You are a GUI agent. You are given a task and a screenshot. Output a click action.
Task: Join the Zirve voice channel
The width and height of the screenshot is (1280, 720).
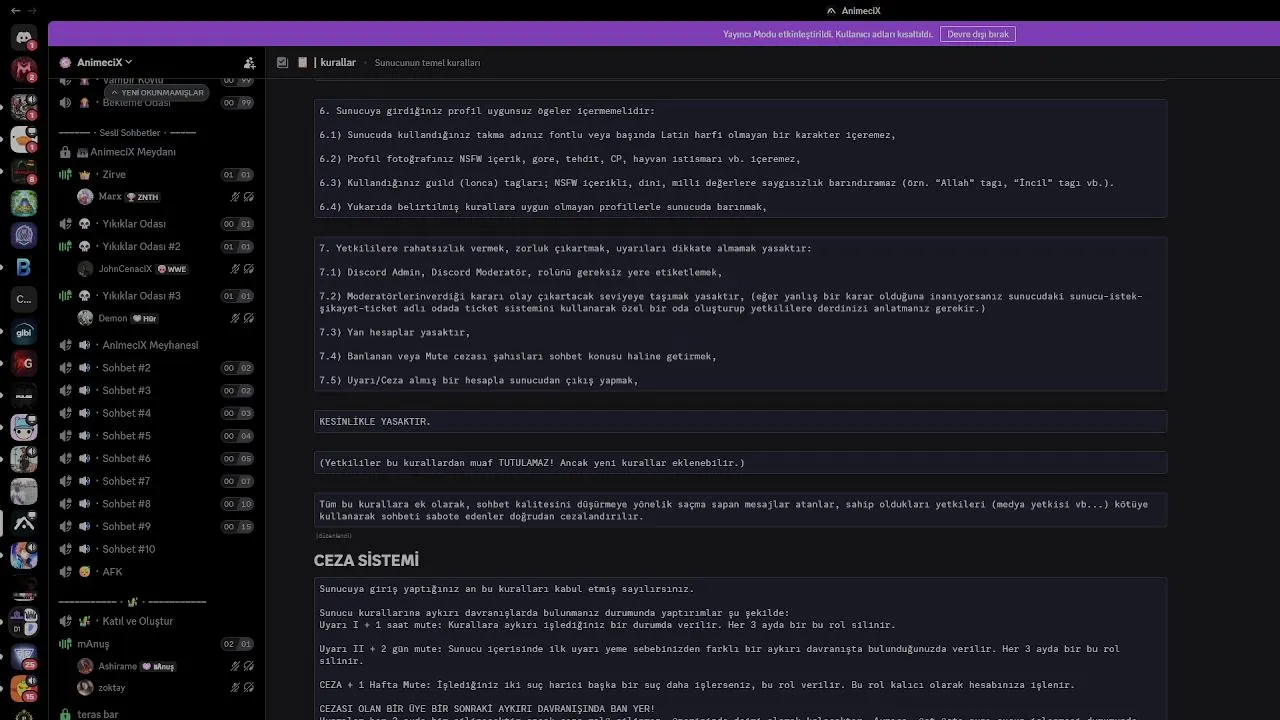114,175
